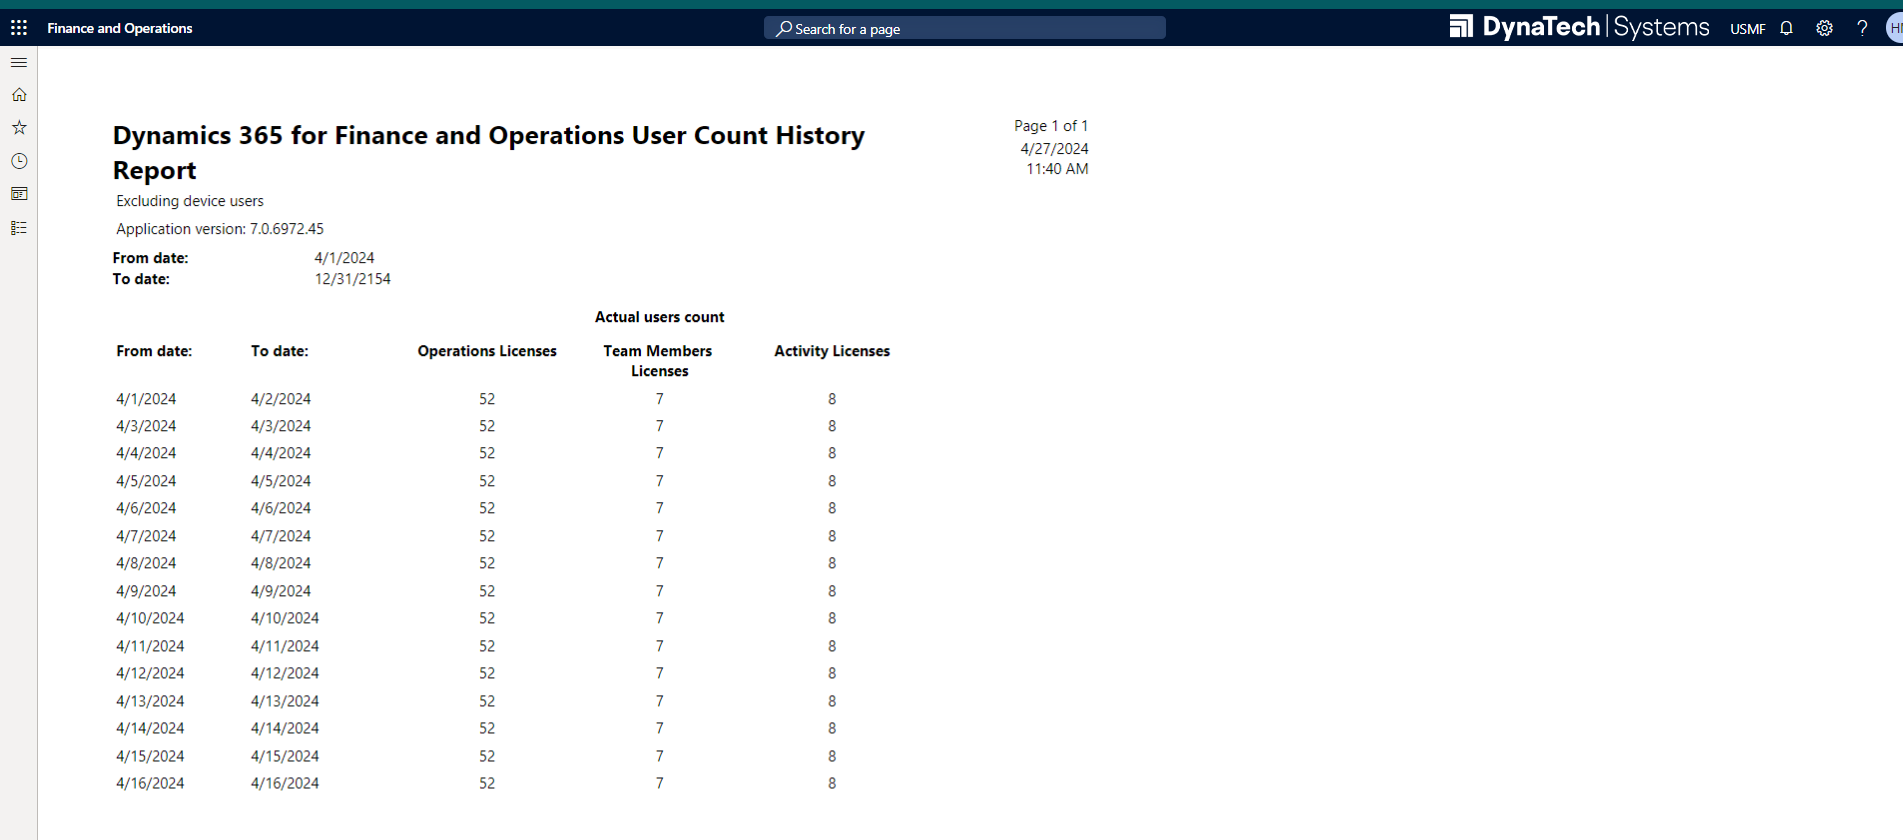Click 'Operations Licenses' column header
1903x840 pixels.
click(x=487, y=351)
